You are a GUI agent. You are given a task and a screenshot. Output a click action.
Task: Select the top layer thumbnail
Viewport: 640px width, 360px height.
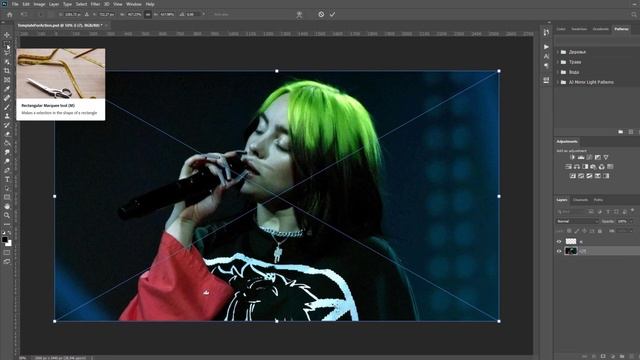tap(571, 241)
